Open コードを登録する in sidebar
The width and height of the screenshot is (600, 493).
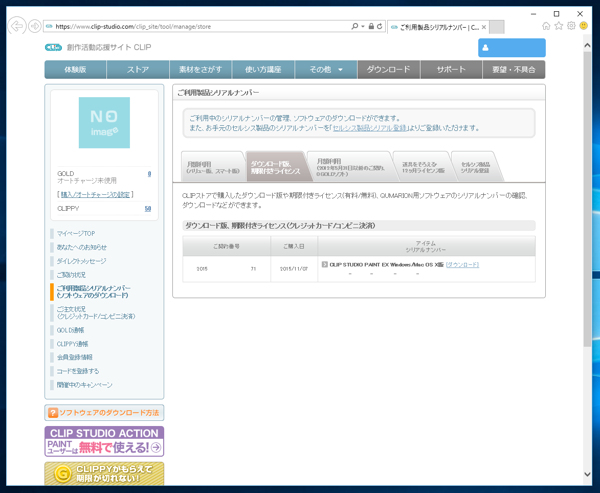point(78,371)
